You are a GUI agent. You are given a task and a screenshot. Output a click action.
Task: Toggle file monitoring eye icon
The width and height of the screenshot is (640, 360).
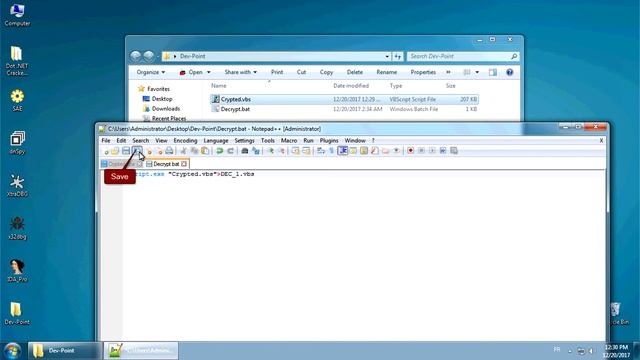(396, 151)
